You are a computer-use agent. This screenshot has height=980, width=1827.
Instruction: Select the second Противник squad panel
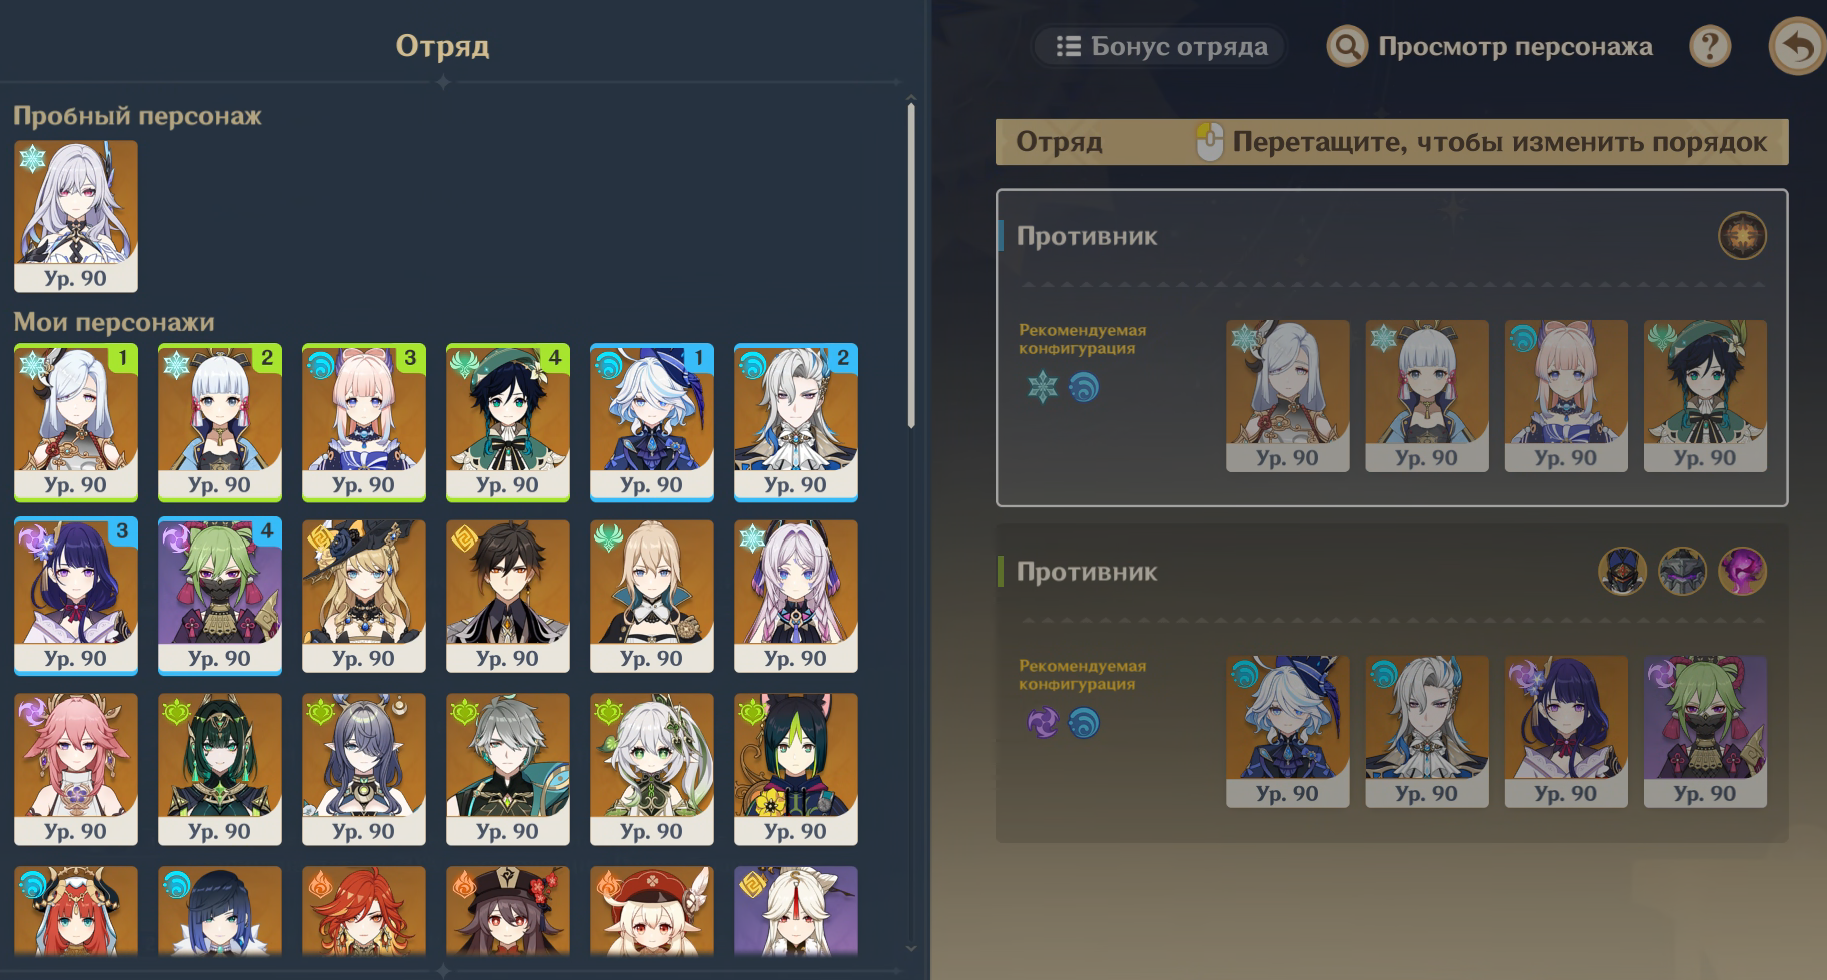pyautogui.click(x=1392, y=683)
